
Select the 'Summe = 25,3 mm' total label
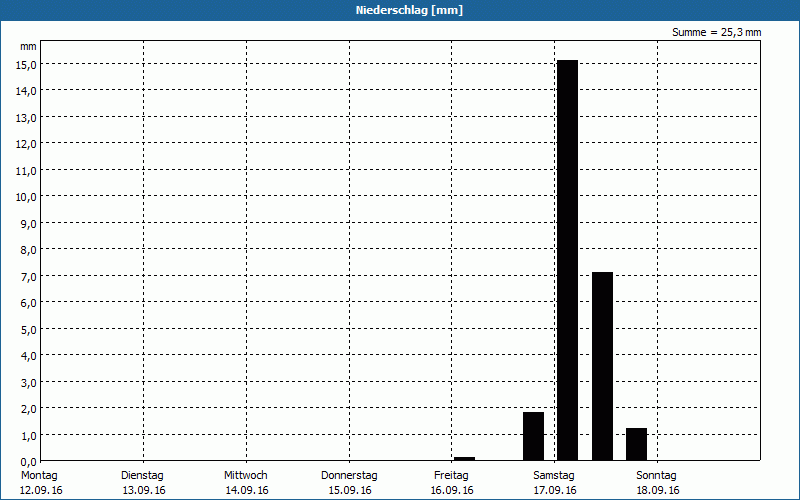coord(716,32)
